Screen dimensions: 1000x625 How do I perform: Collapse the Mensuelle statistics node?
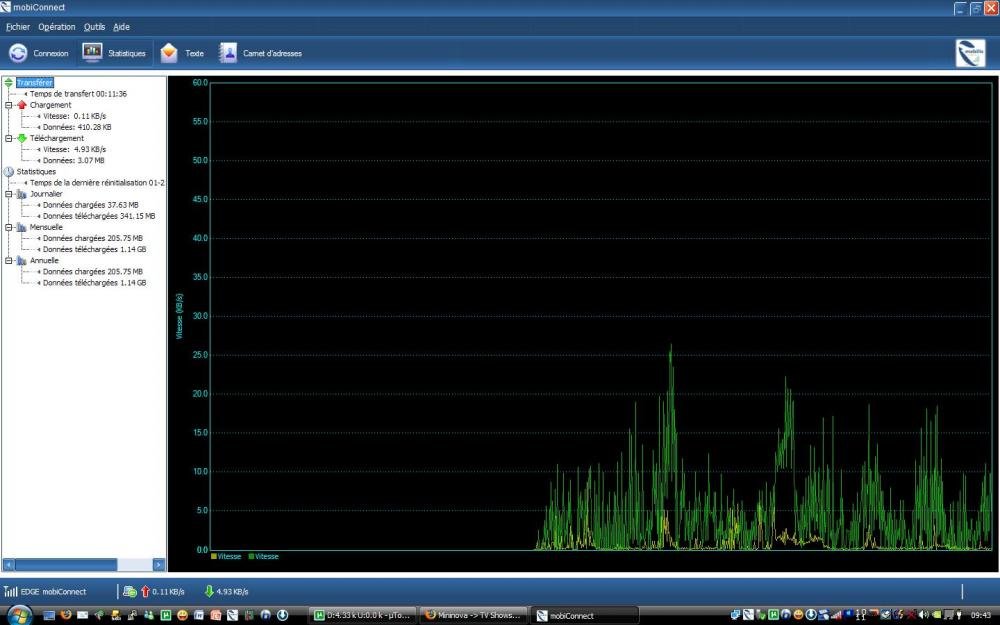click(9, 227)
